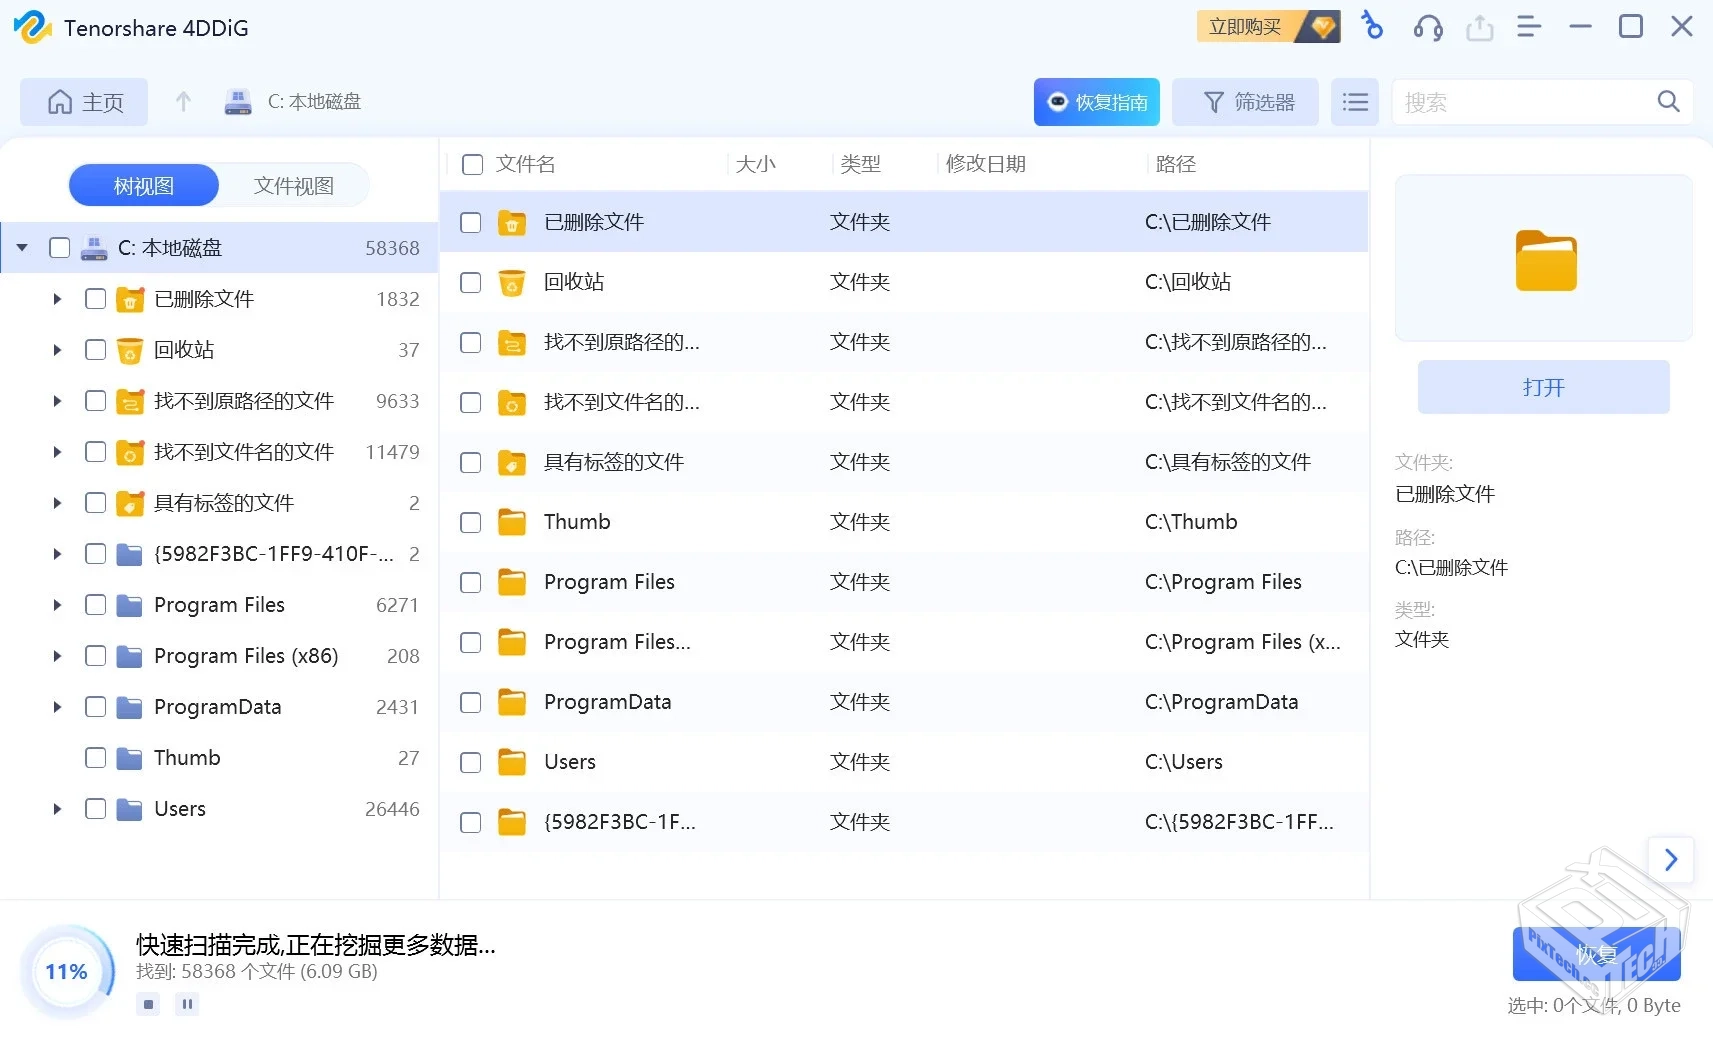The image size is (1713, 1038).
Task: Select the 树视图 tab
Action: [142, 185]
